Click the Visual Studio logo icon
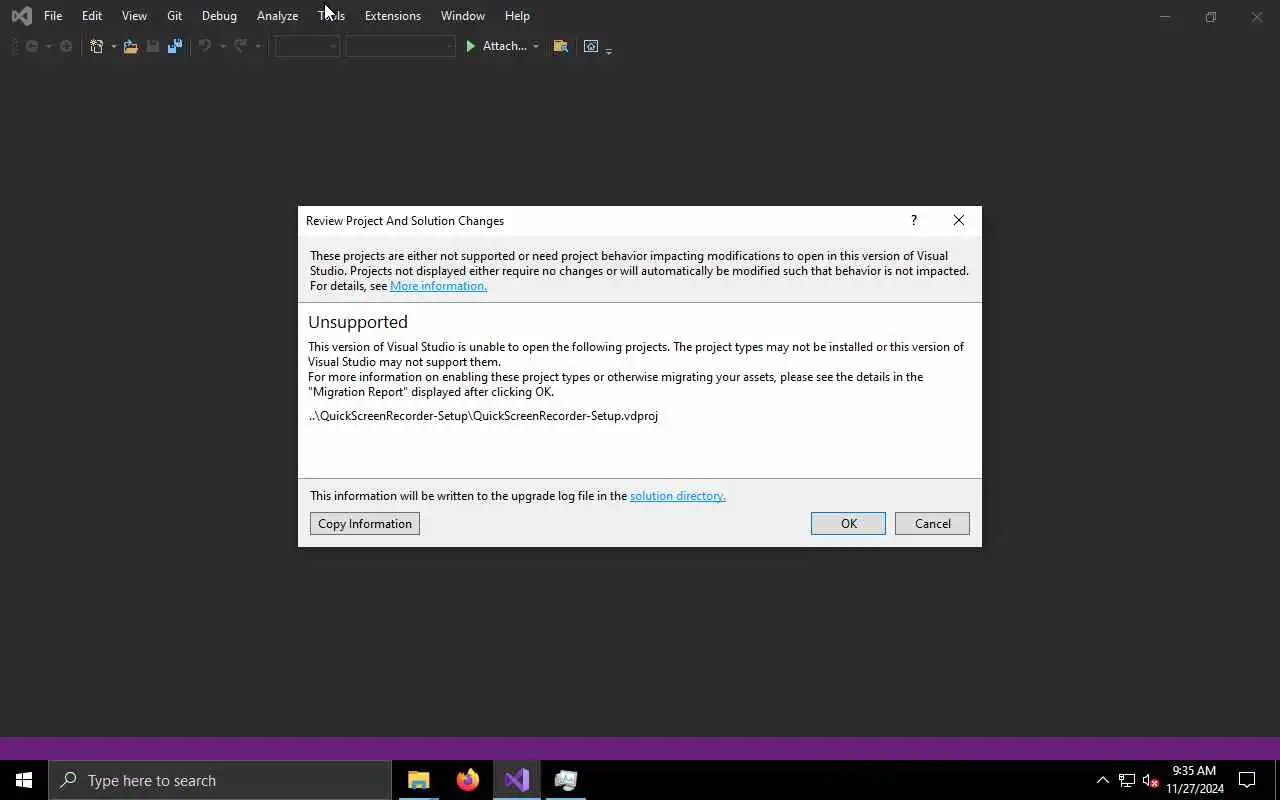This screenshot has width=1280, height=800. [x=21, y=16]
